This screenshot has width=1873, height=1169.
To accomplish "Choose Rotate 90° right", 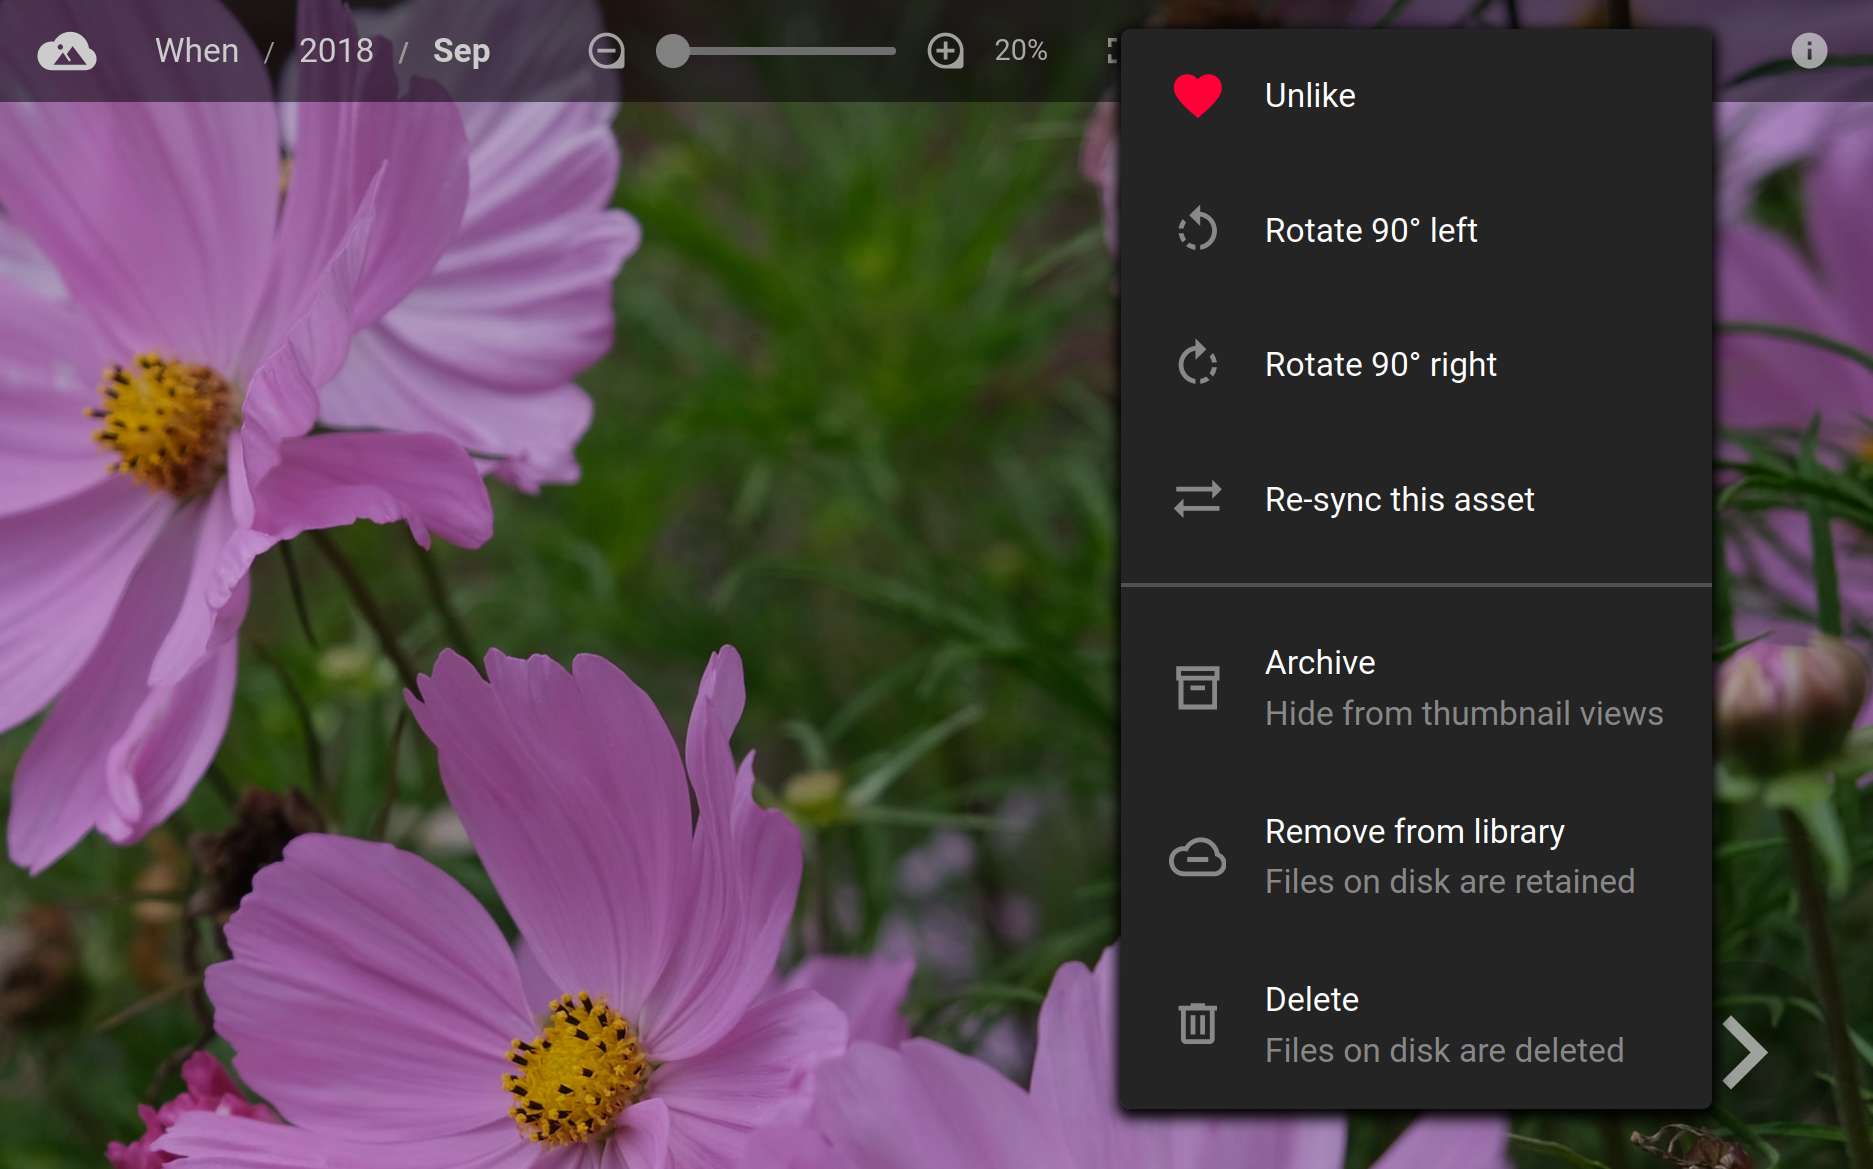I will point(1416,365).
